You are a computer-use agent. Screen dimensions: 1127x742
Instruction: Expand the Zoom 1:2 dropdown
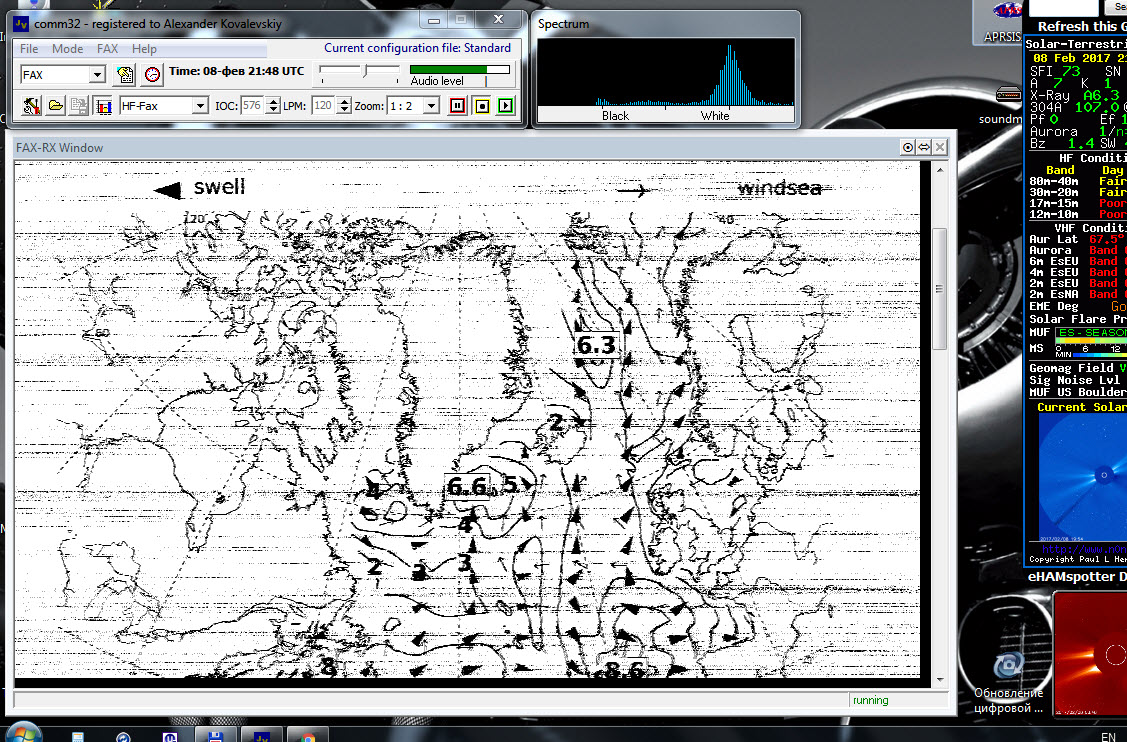coord(431,106)
